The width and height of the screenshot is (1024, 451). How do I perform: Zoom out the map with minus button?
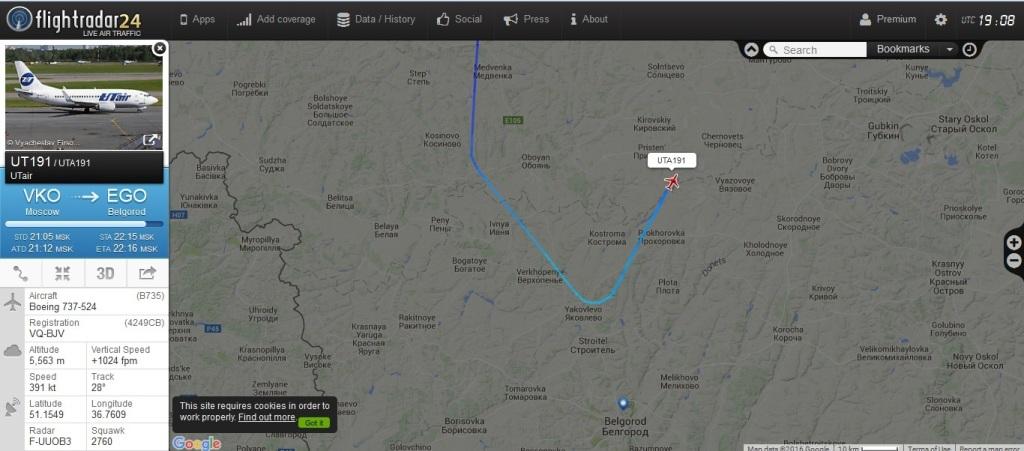[x=1014, y=260]
